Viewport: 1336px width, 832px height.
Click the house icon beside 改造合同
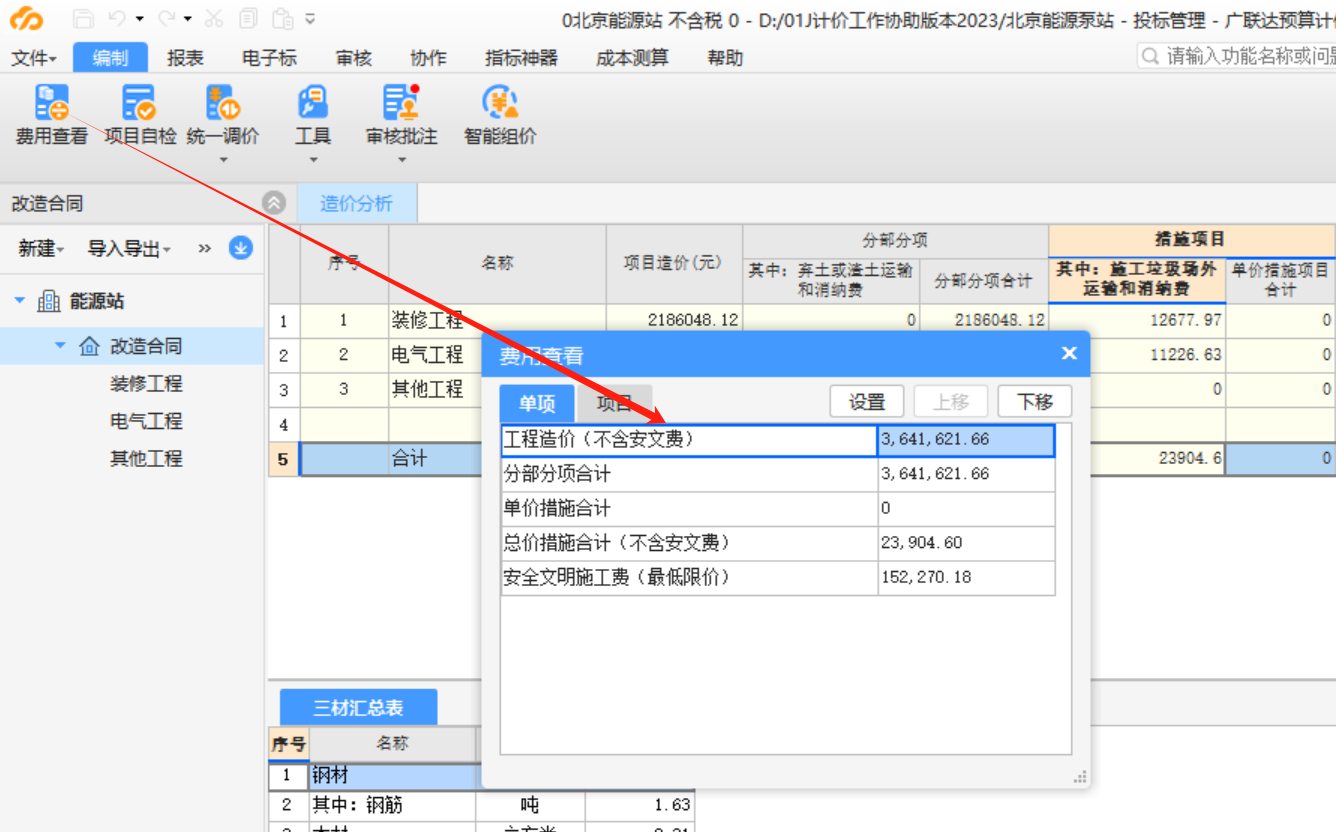click(x=89, y=346)
